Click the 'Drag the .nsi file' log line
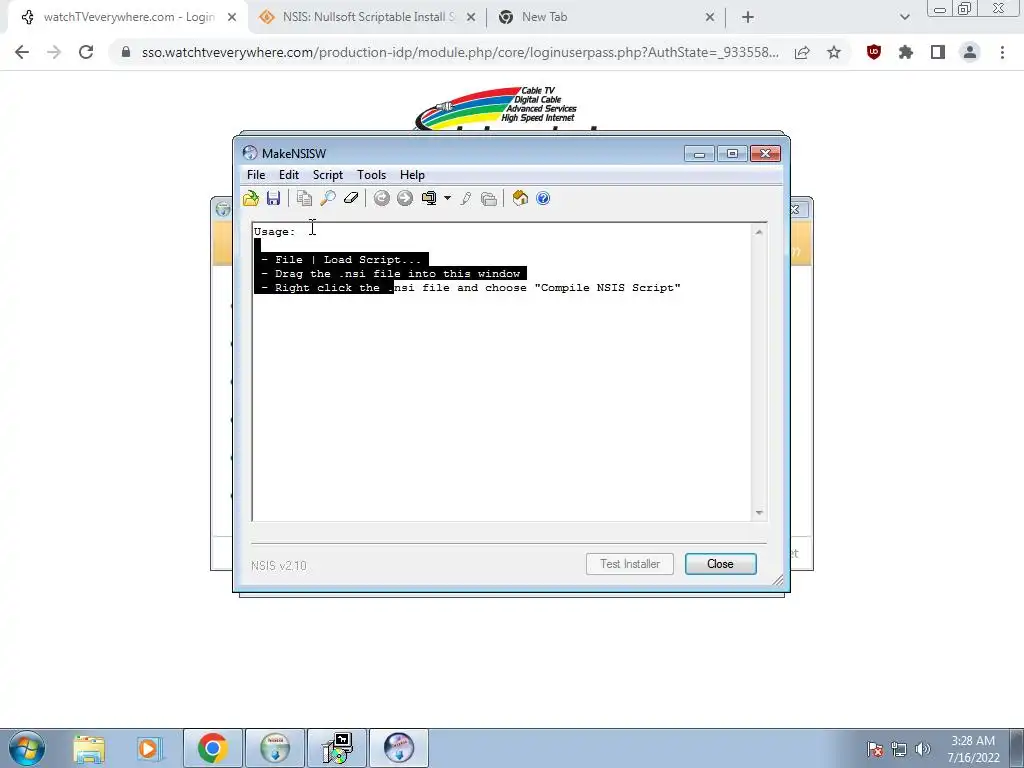The height and width of the screenshot is (768, 1024). point(391,274)
